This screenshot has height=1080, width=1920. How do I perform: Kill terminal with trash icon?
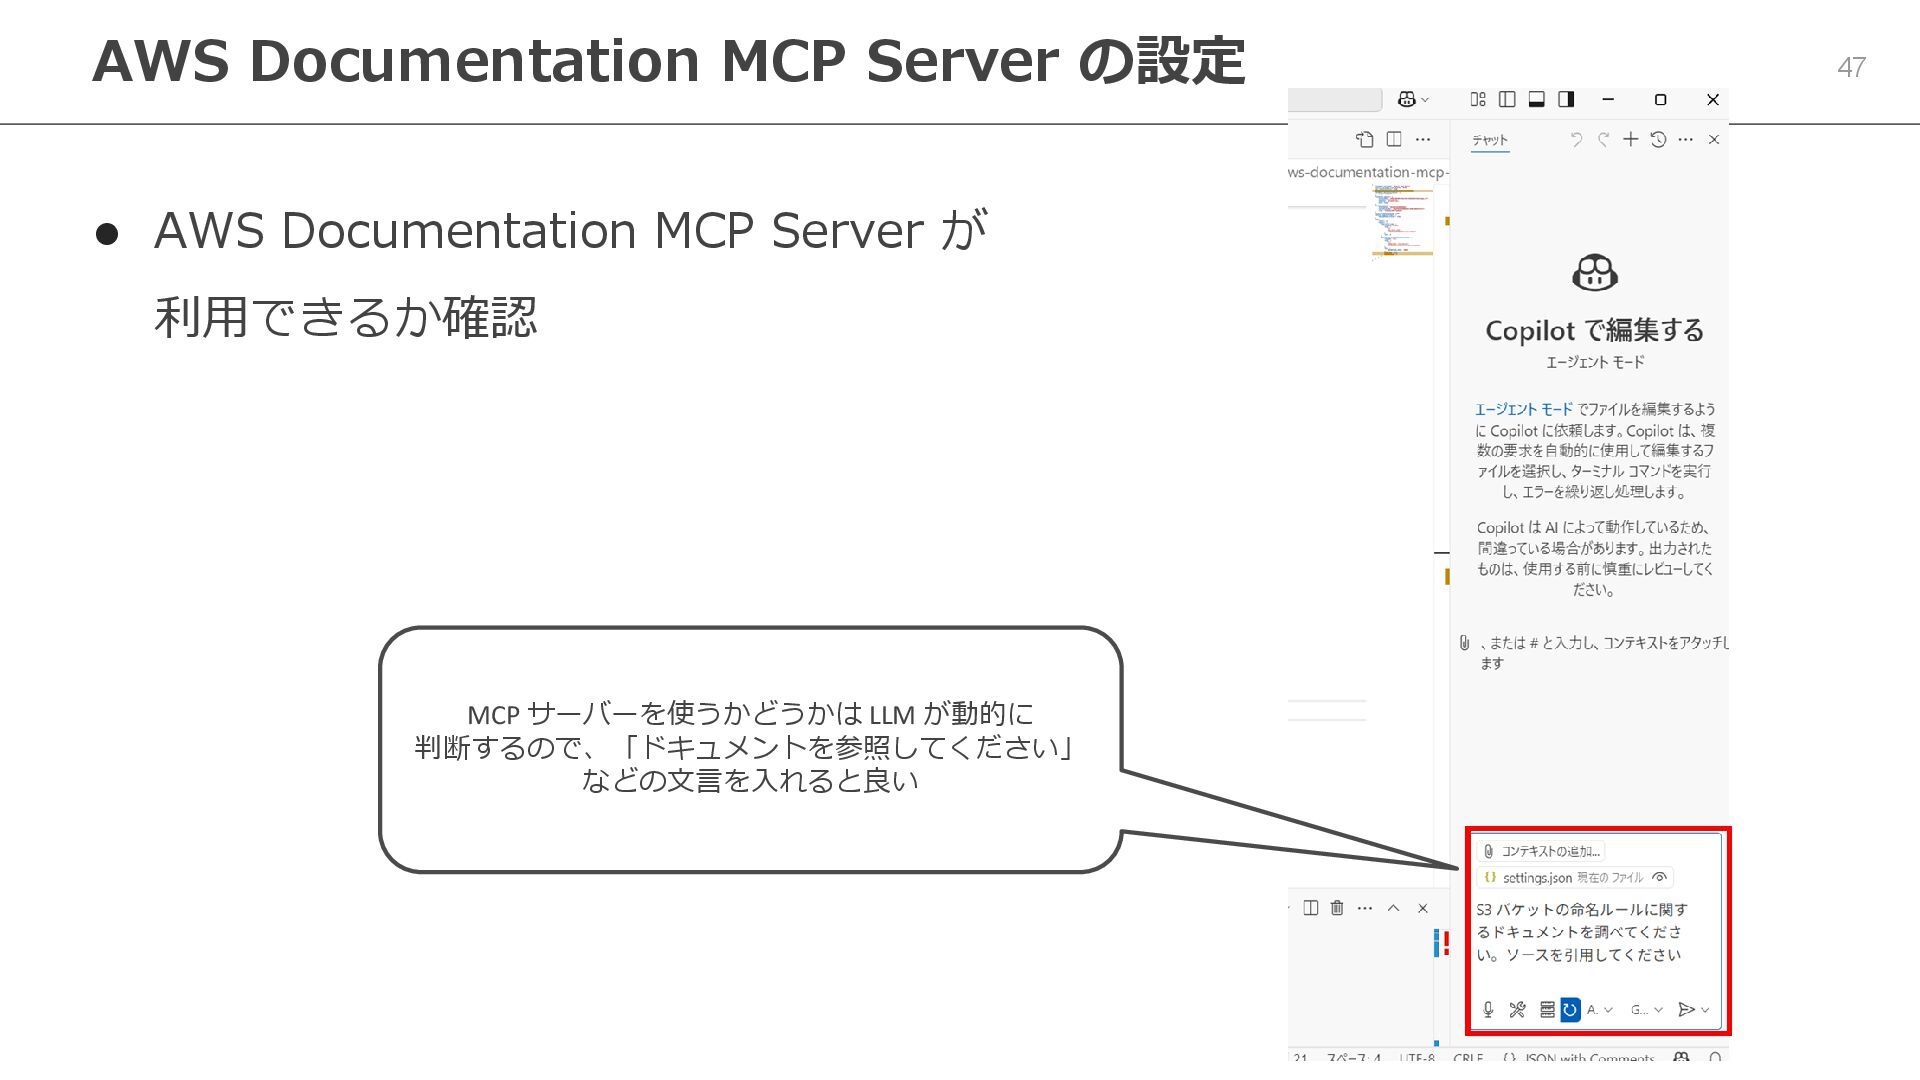pos(1337,908)
